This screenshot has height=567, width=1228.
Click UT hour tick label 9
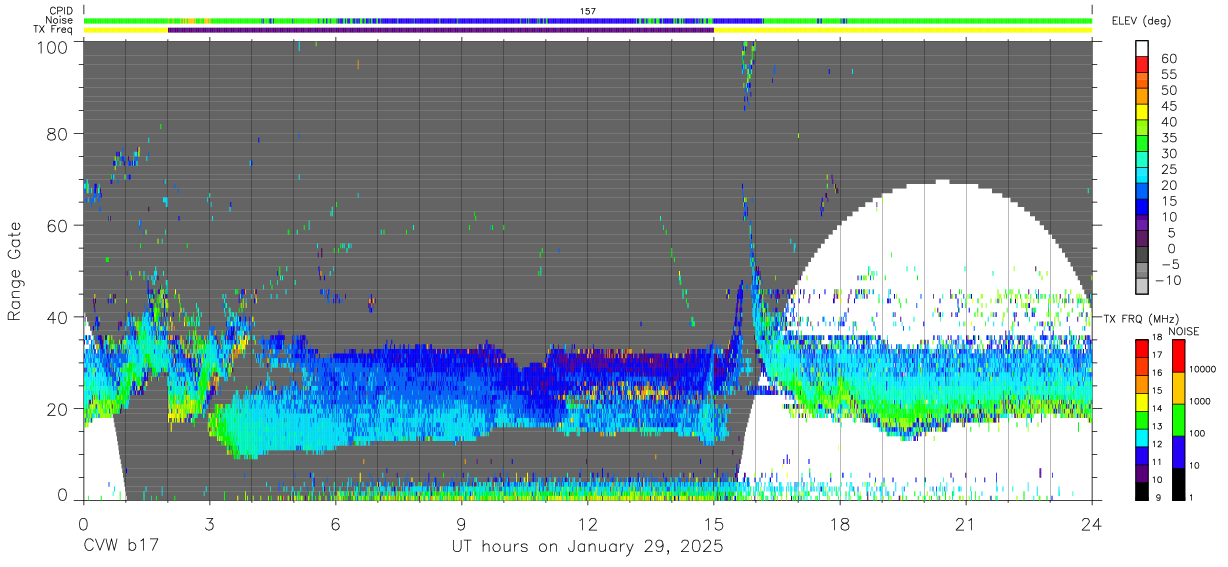[x=461, y=523]
